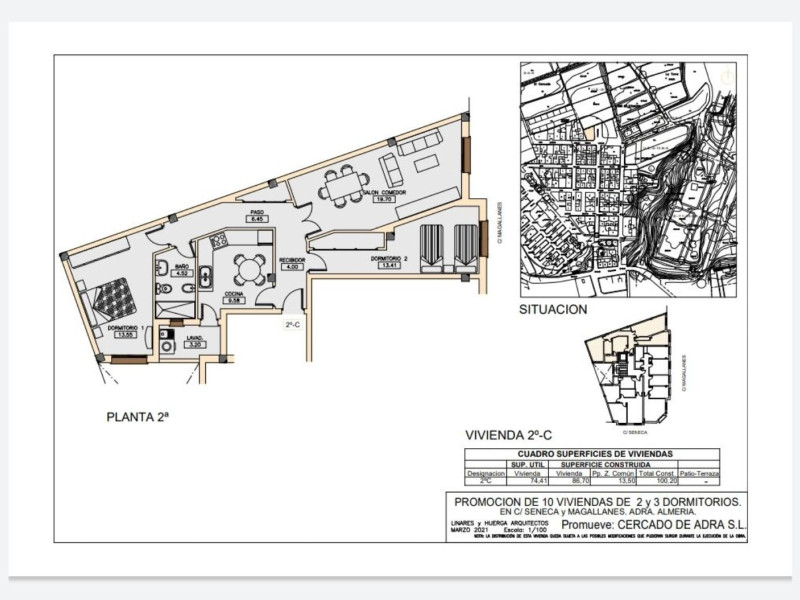Click the SITUACION map heading

tap(553, 311)
